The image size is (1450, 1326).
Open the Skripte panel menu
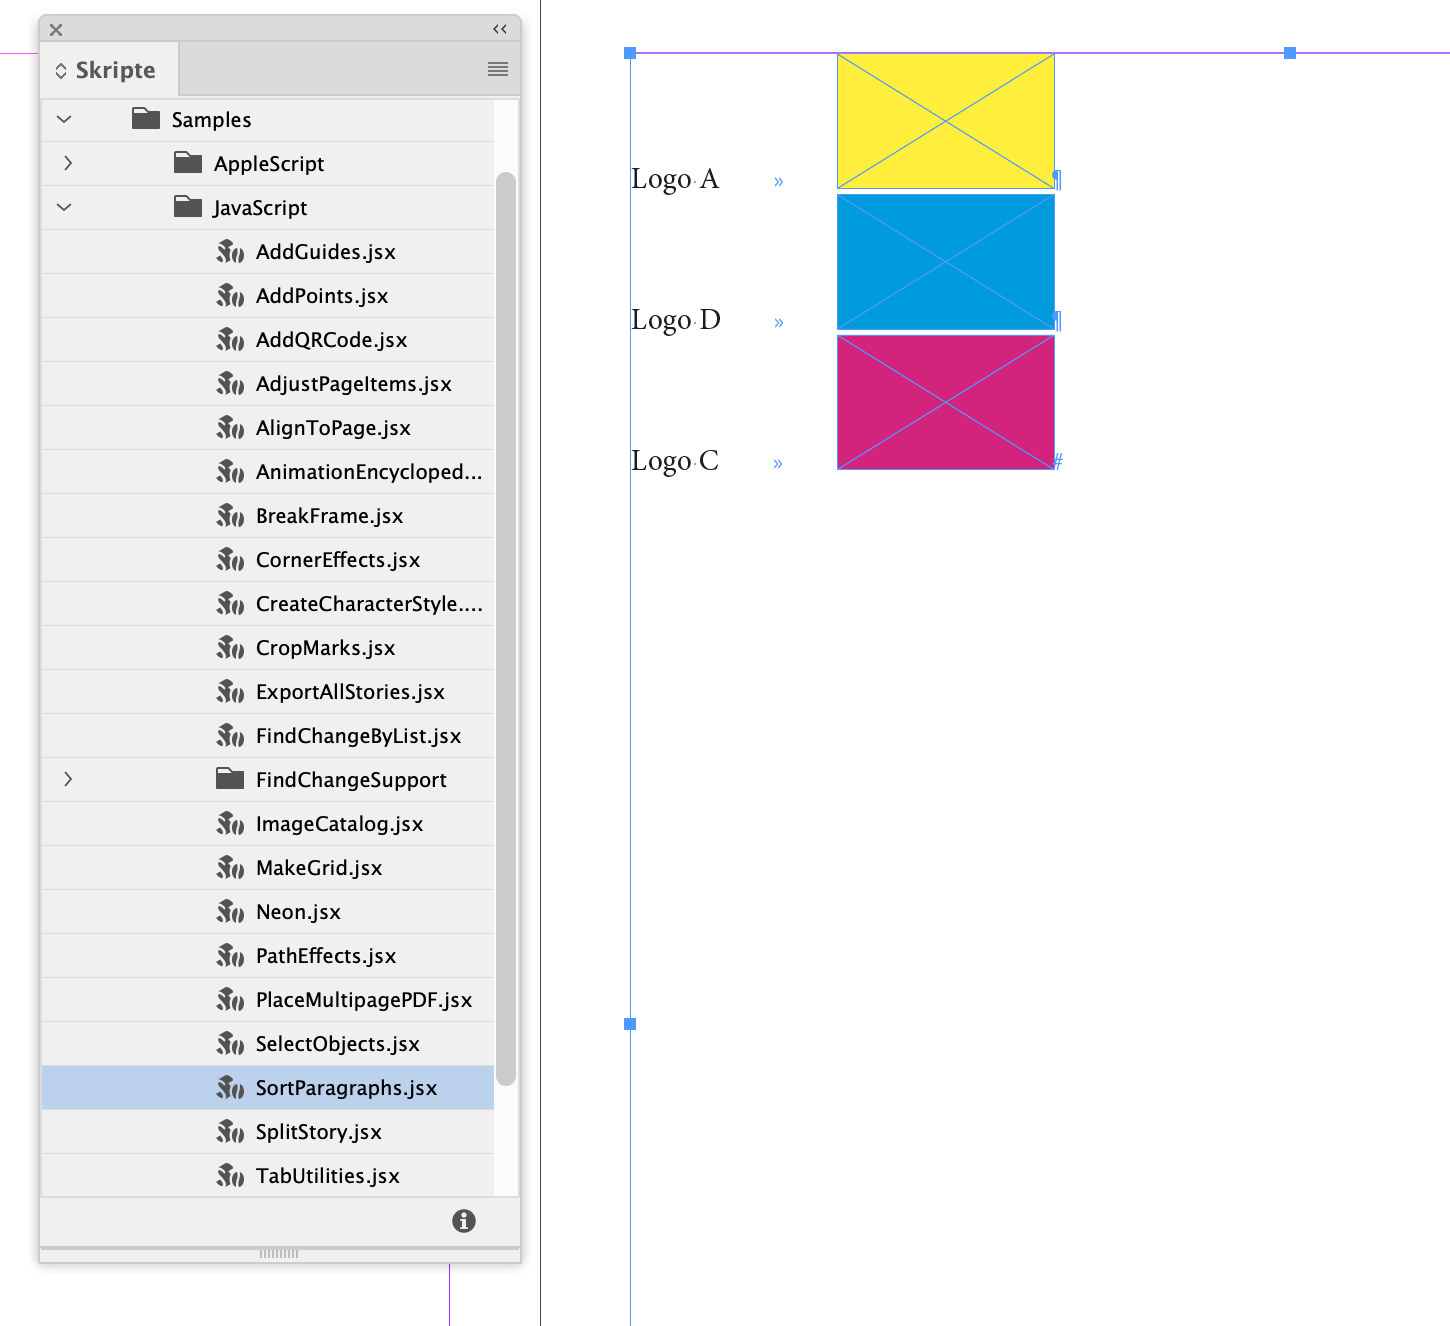tap(497, 68)
